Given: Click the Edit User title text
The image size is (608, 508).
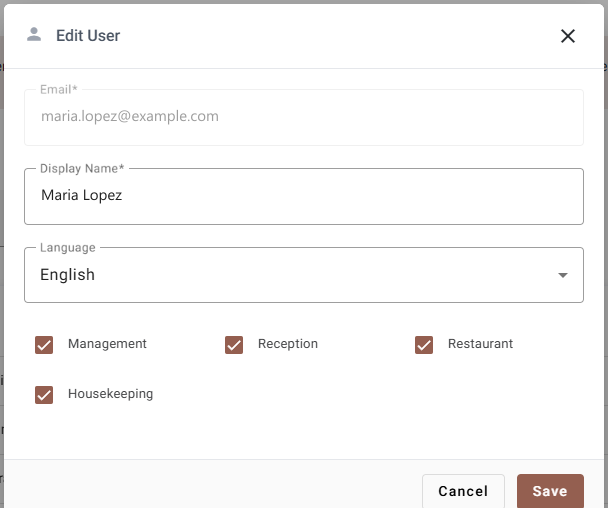Looking at the screenshot, I should (x=88, y=36).
